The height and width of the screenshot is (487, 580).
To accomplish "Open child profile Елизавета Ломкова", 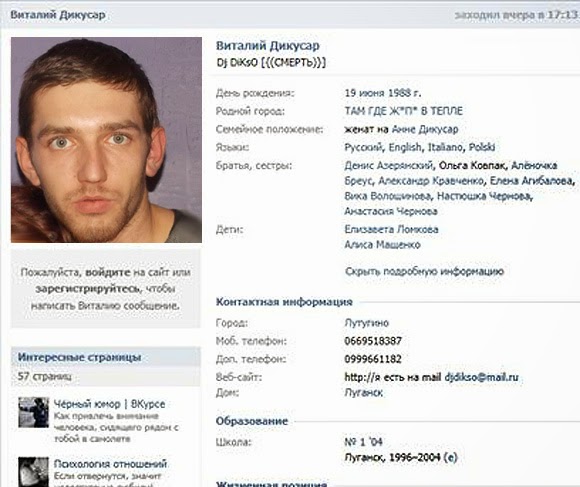I will click(x=391, y=229).
